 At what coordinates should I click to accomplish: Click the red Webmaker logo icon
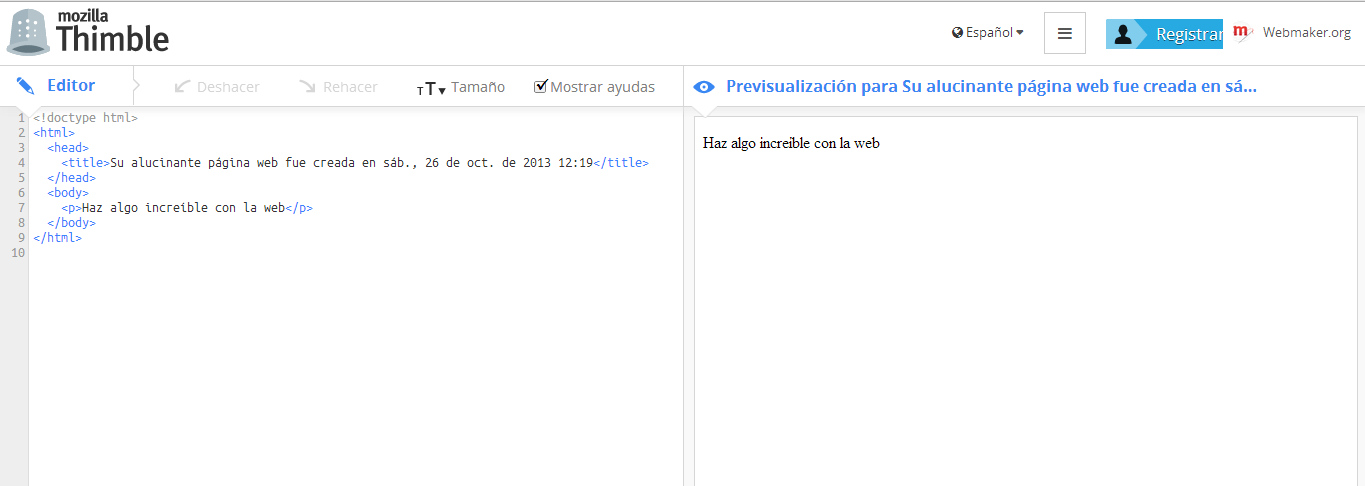pos(1242,33)
